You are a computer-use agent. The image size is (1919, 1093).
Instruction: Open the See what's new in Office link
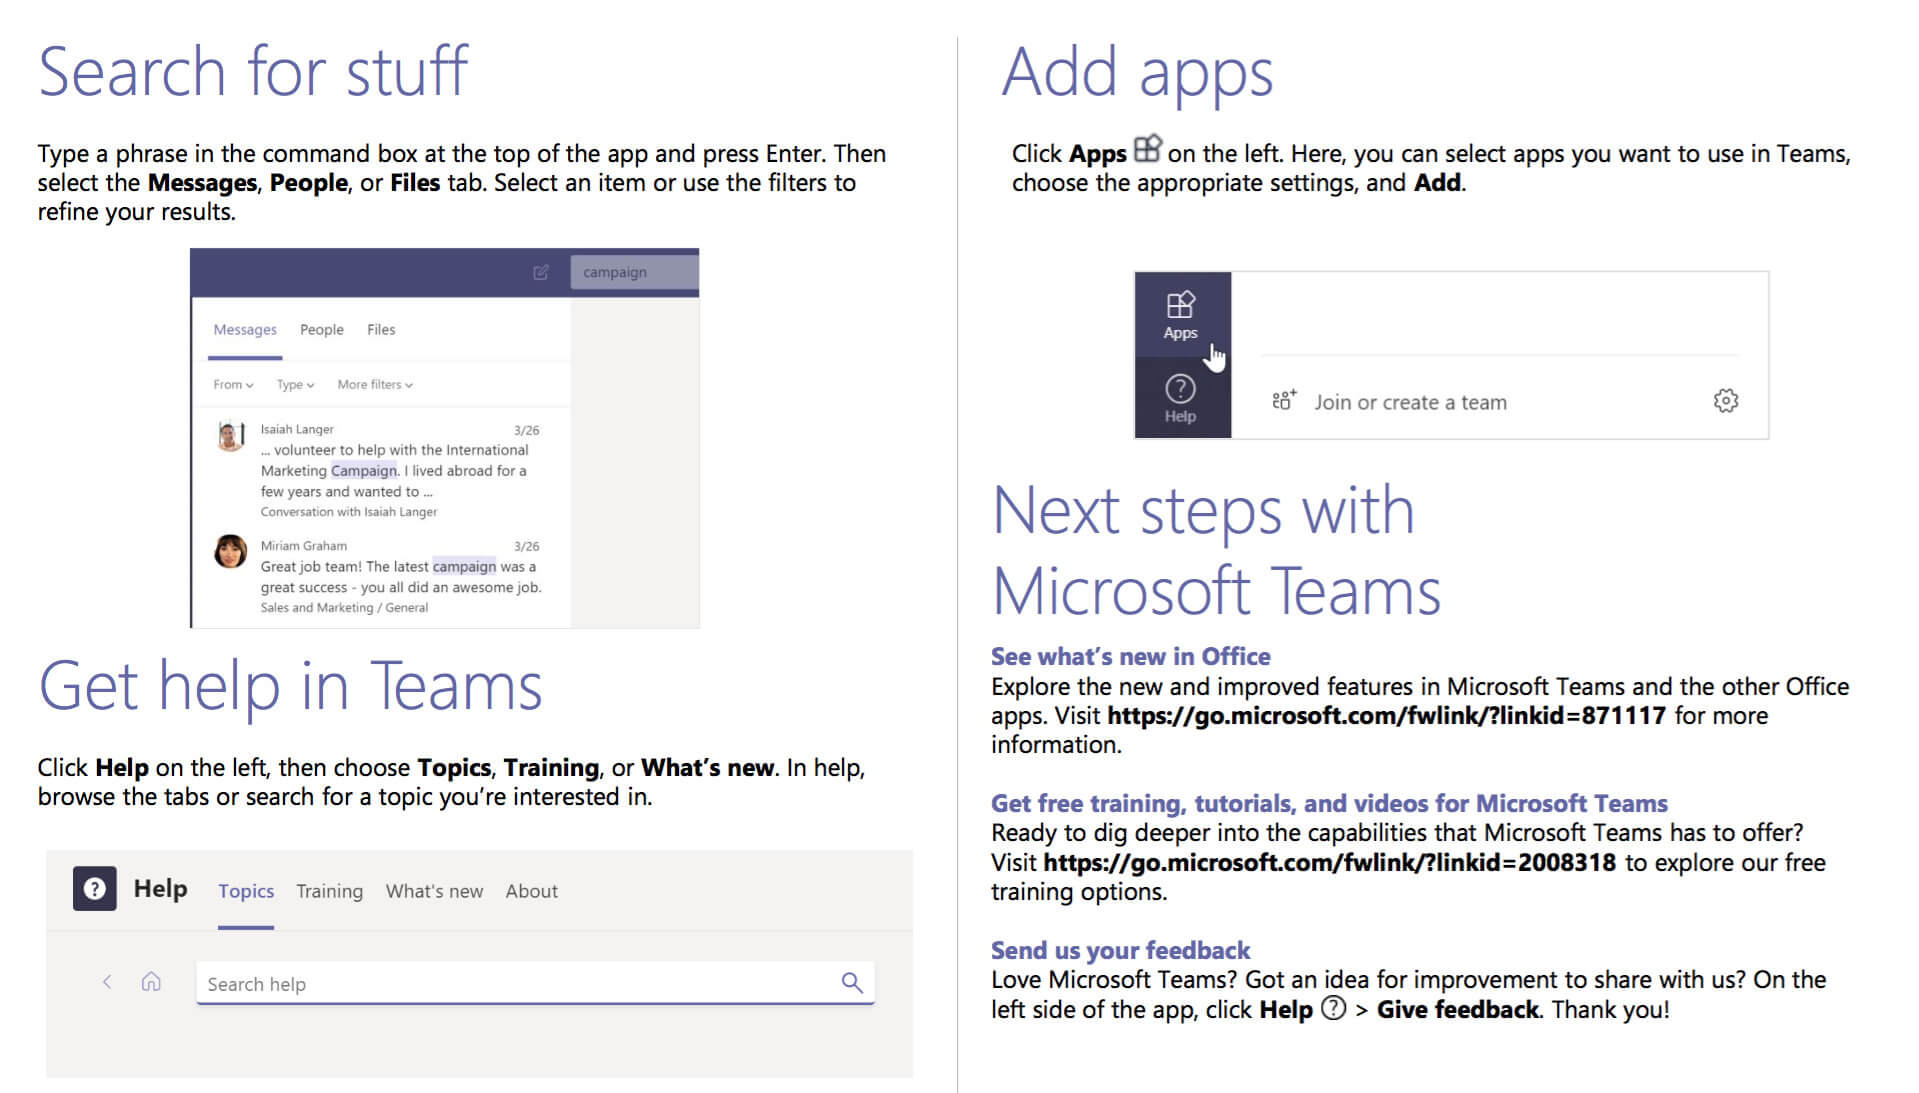point(1130,657)
